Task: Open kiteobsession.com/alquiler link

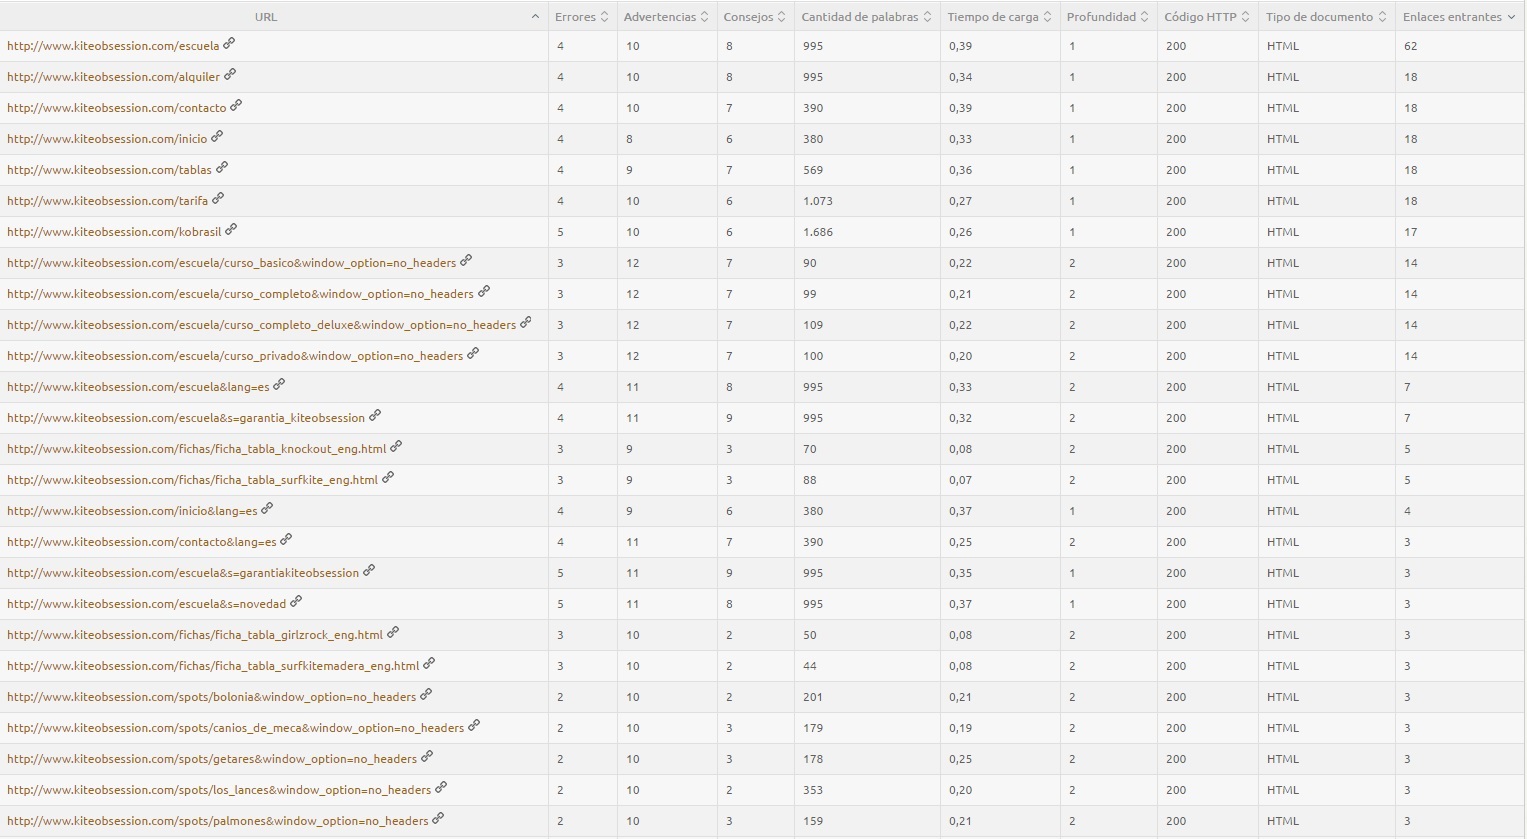Action: 113,77
